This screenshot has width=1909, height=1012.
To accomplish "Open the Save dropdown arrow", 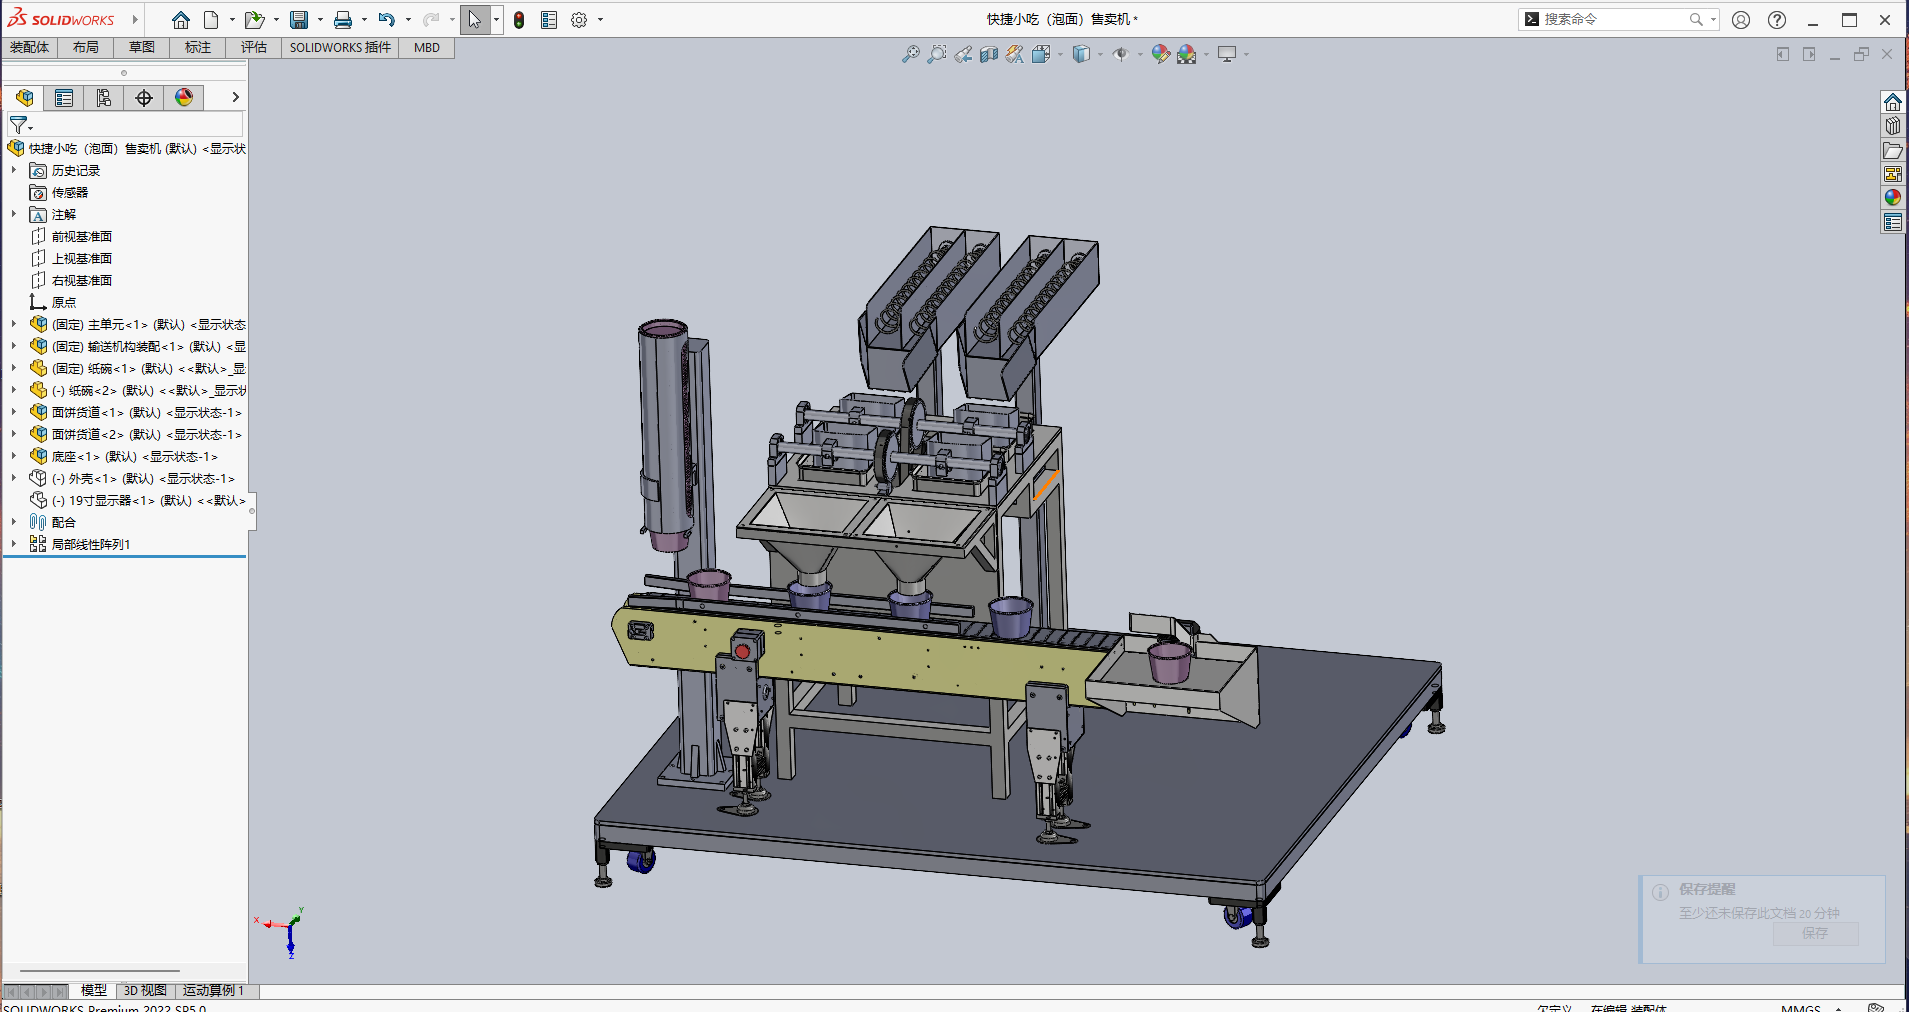I will click(x=320, y=20).
